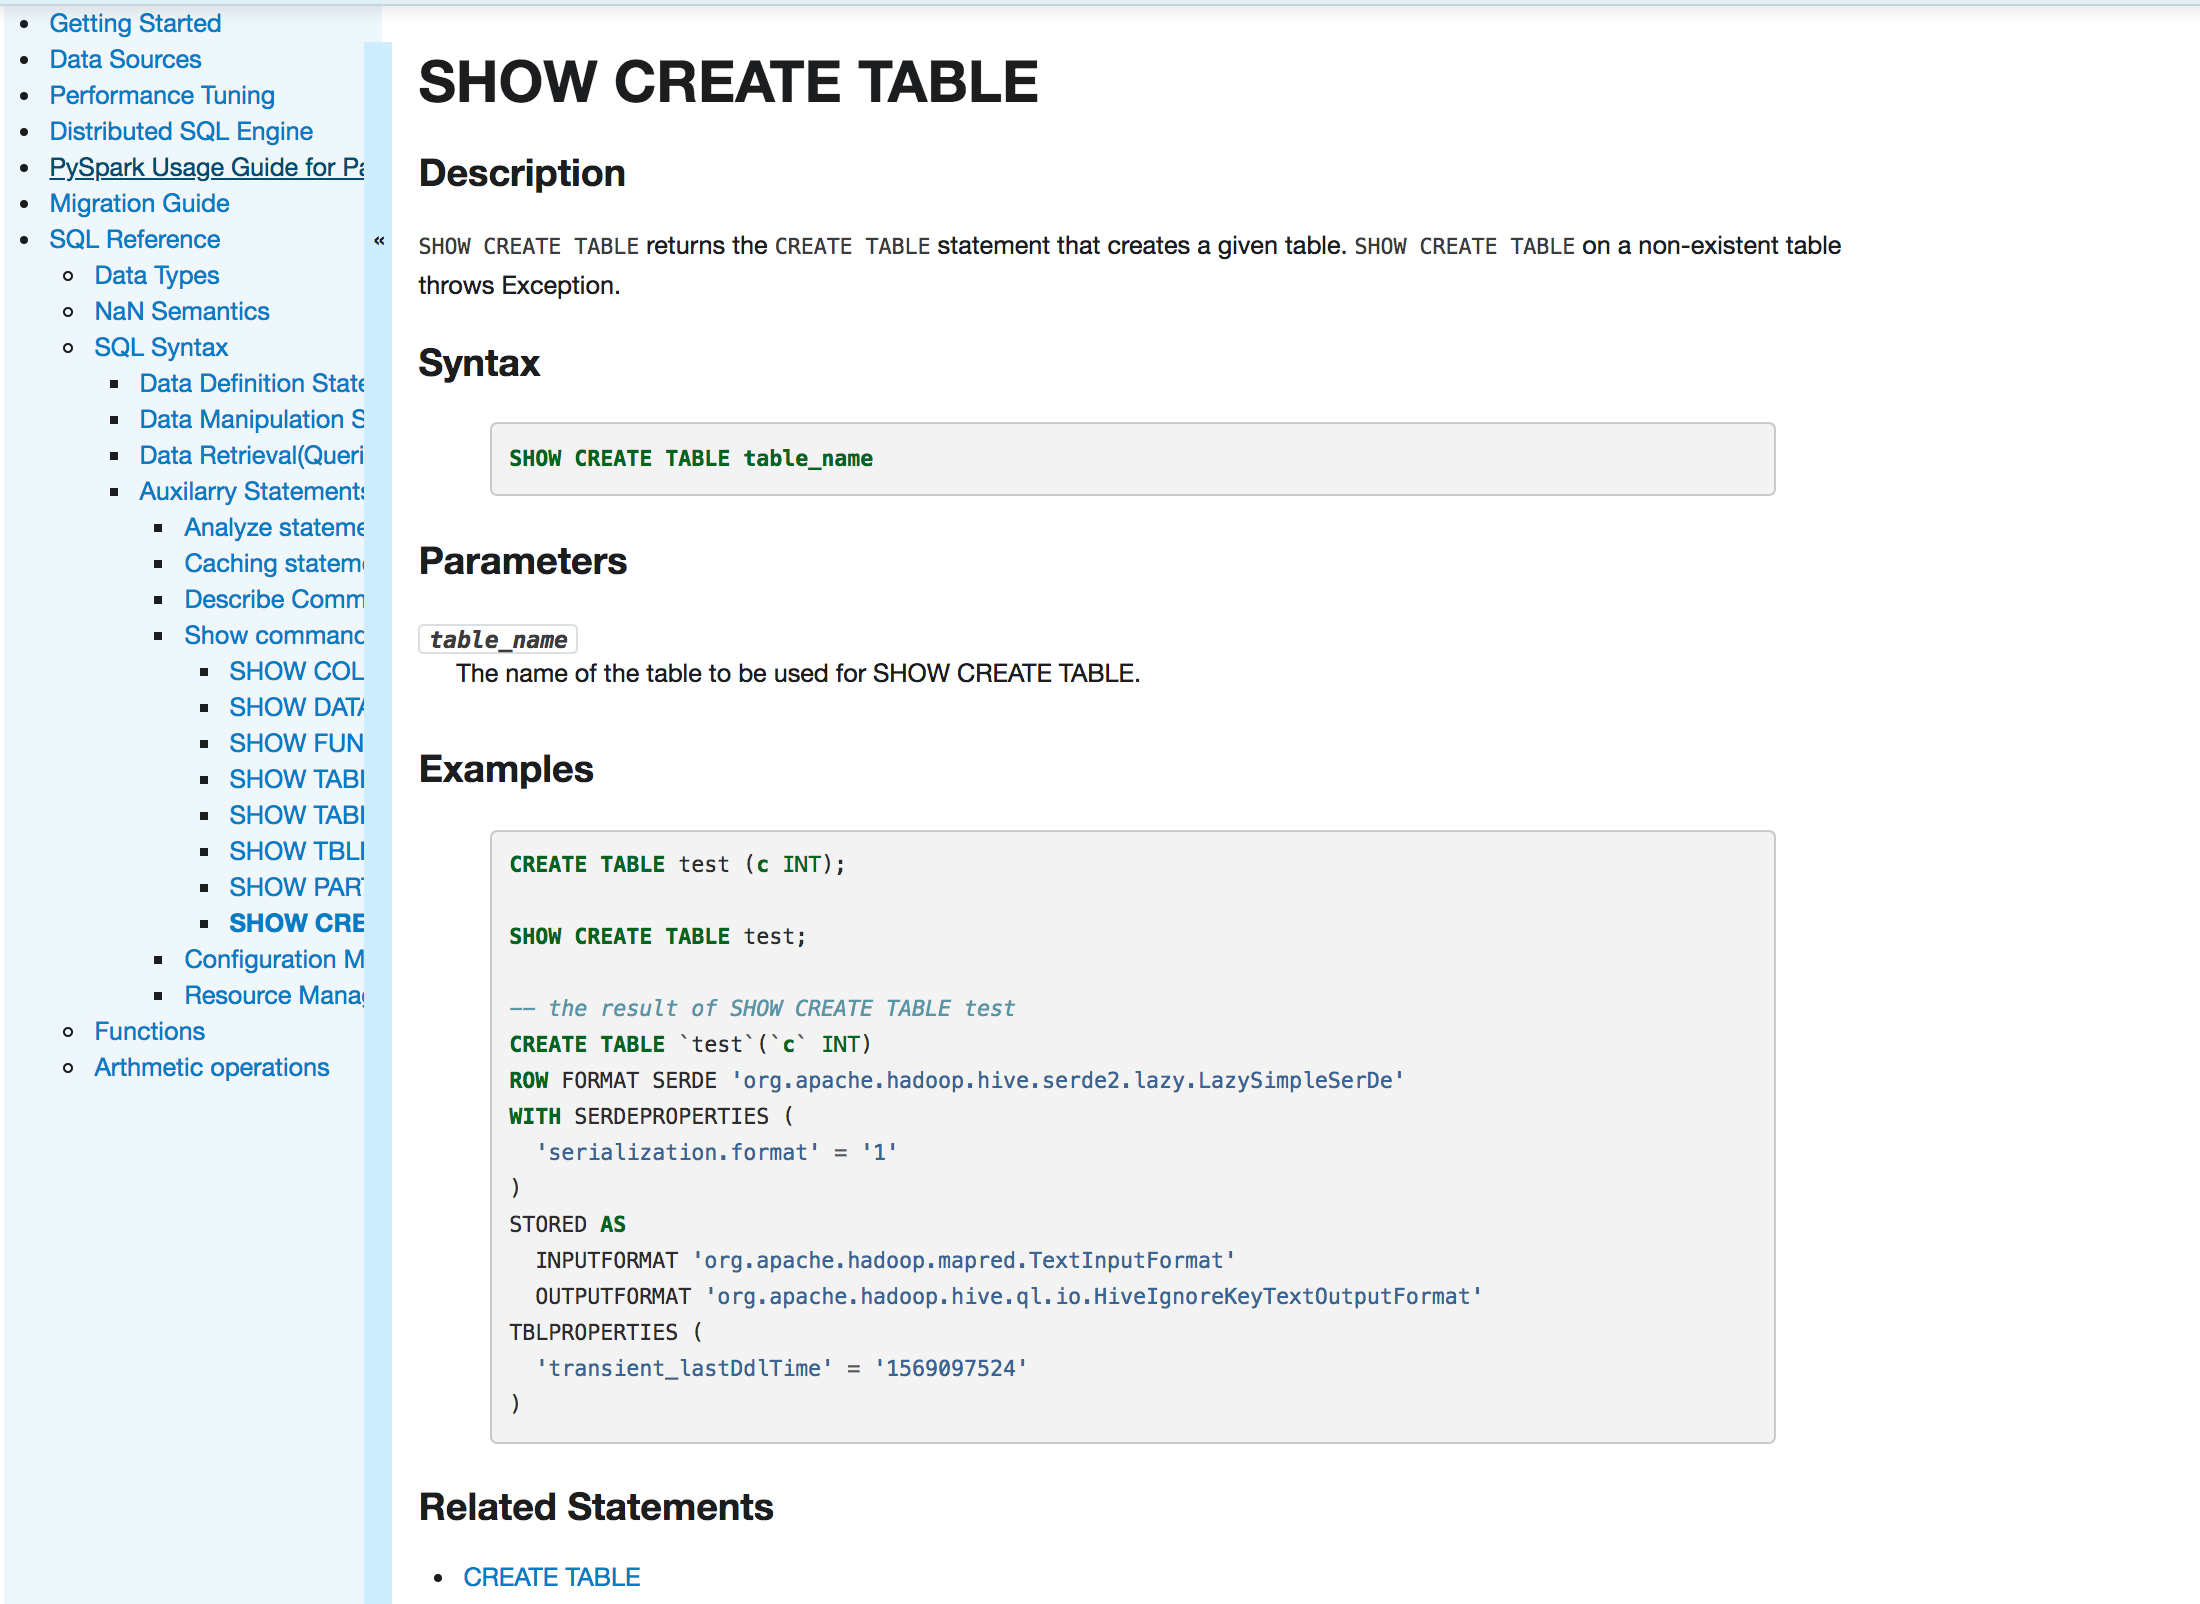Open Data Definition Statements entry
This screenshot has height=1604, width=2200.
[x=251, y=383]
